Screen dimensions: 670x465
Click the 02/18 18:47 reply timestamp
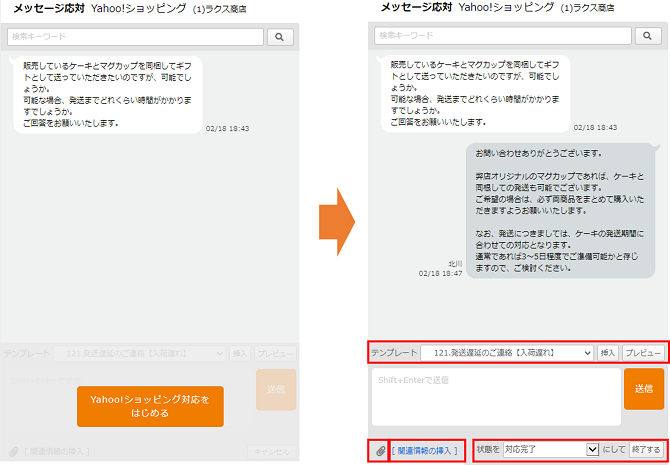(x=440, y=273)
